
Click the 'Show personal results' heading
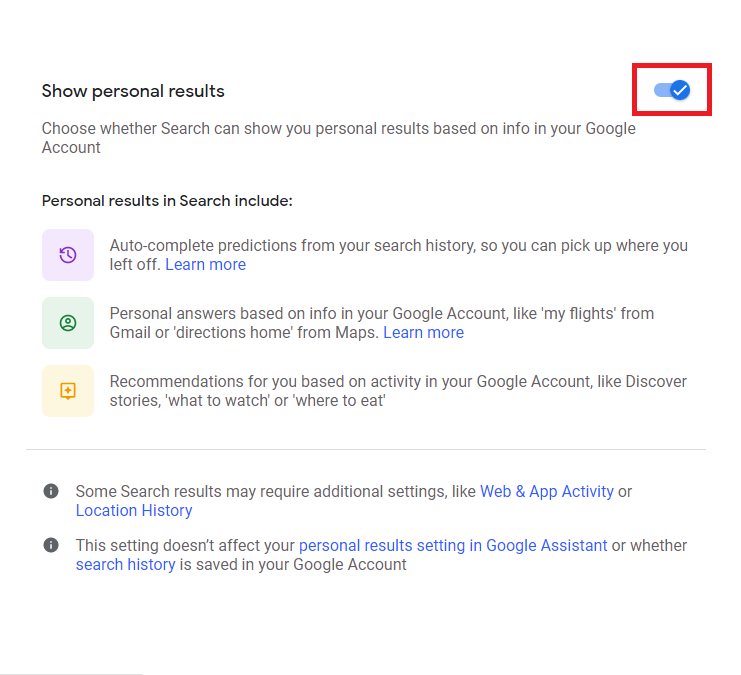tap(133, 92)
